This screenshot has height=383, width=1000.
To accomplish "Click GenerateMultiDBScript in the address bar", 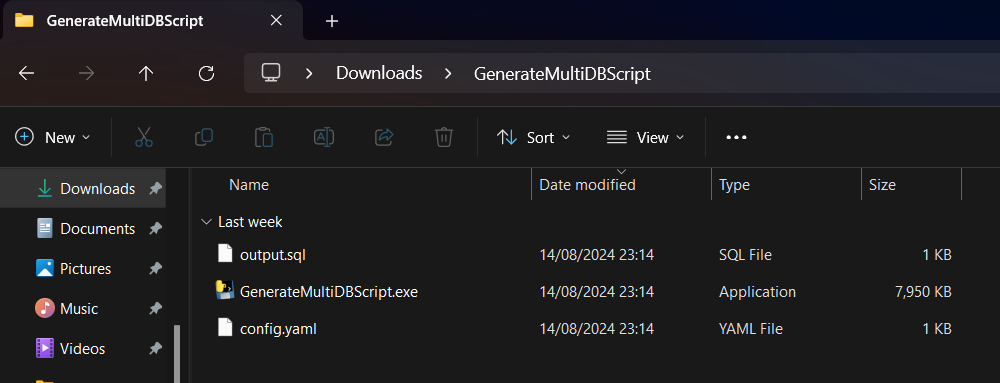I will pos(562,73).
